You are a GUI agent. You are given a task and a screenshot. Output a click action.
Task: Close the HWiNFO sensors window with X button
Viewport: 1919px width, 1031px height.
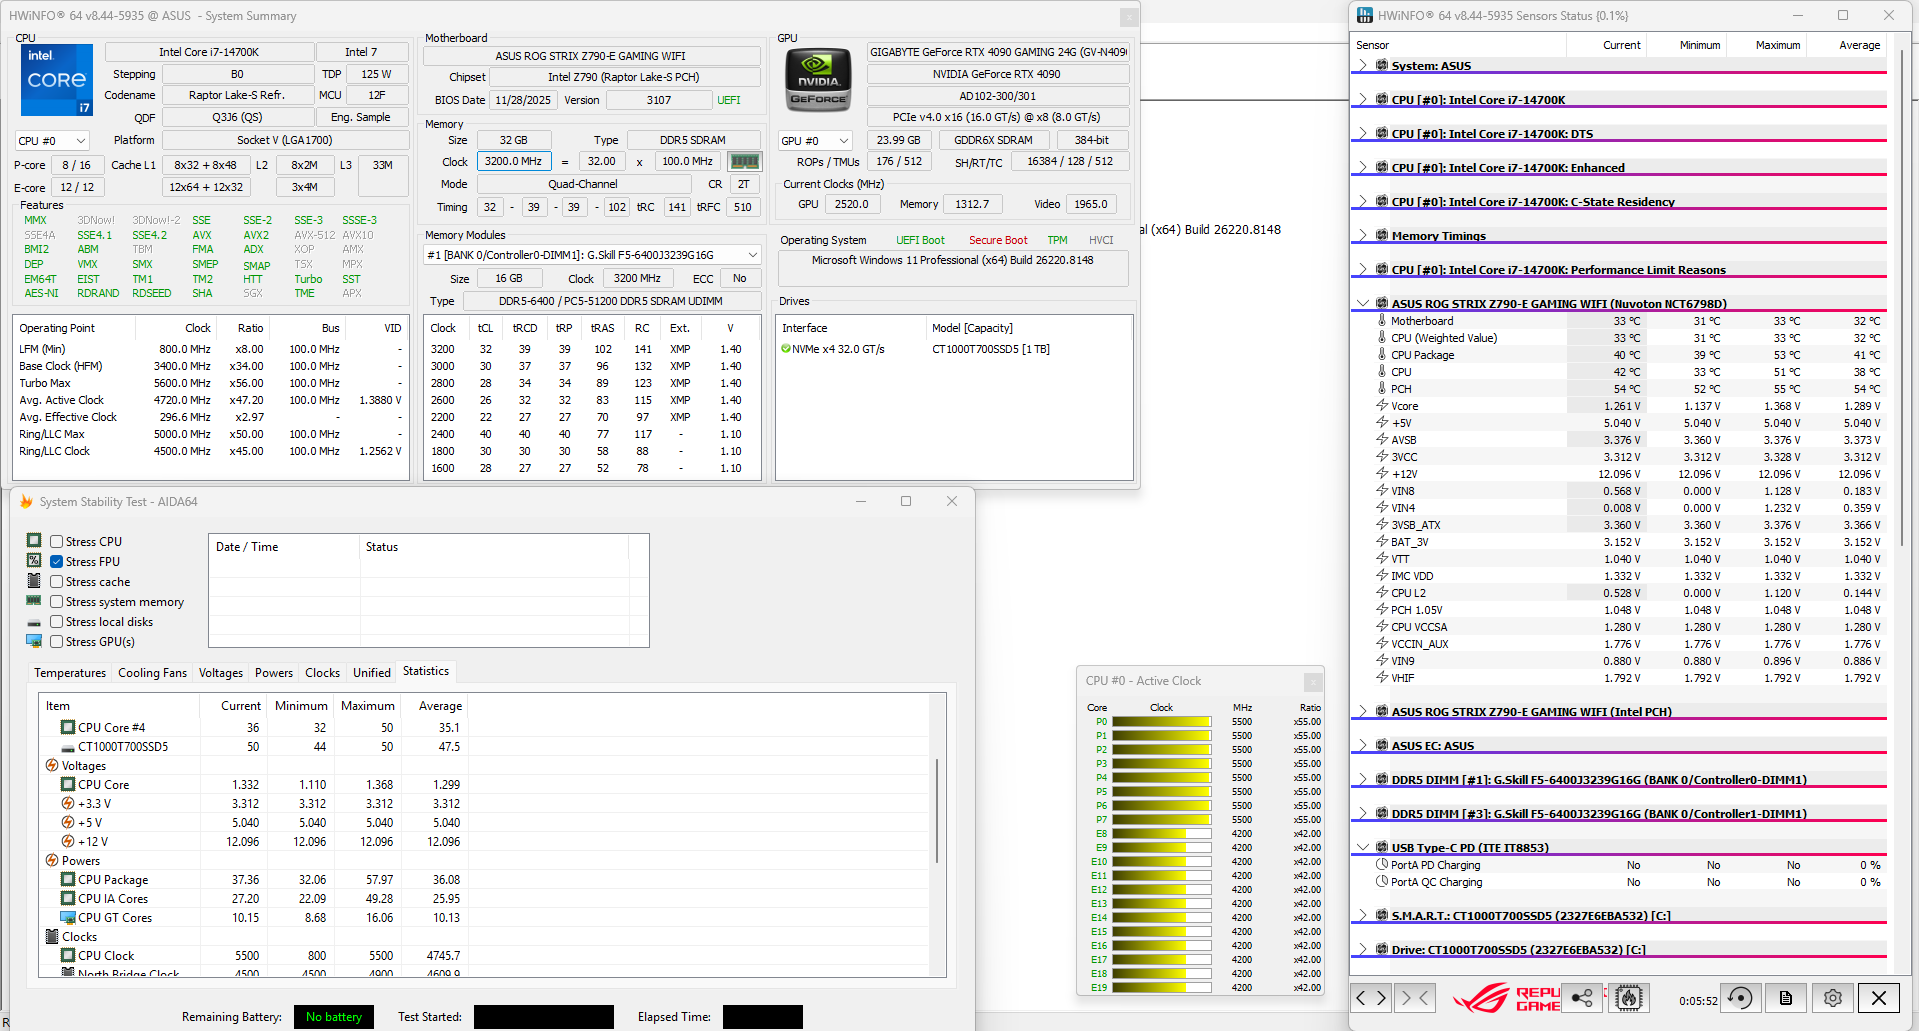[x=1888, y=15]
